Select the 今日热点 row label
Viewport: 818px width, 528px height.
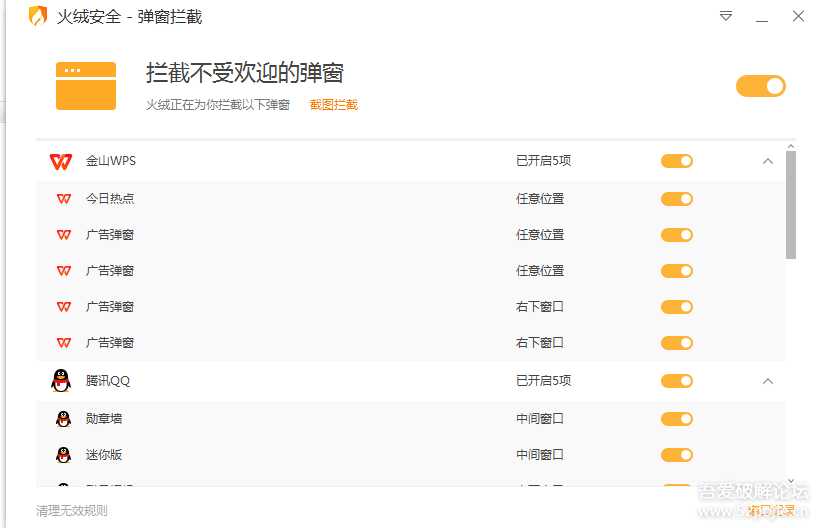coord(110,199)
